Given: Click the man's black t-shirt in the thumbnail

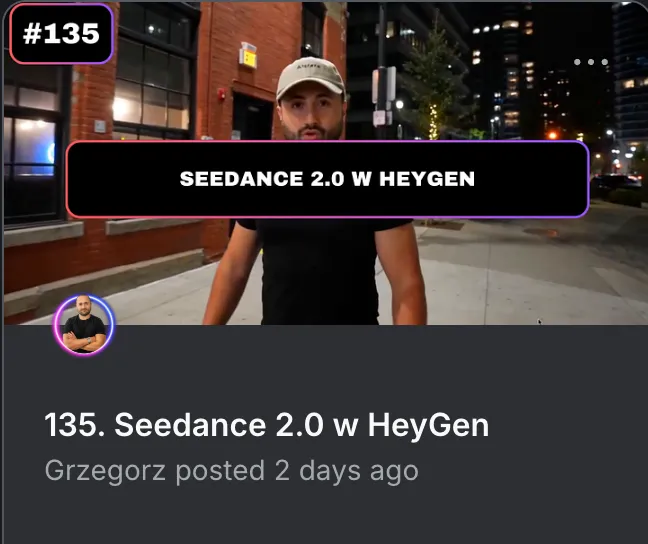Looking at the screenshot, I should (x=318, y=271).
